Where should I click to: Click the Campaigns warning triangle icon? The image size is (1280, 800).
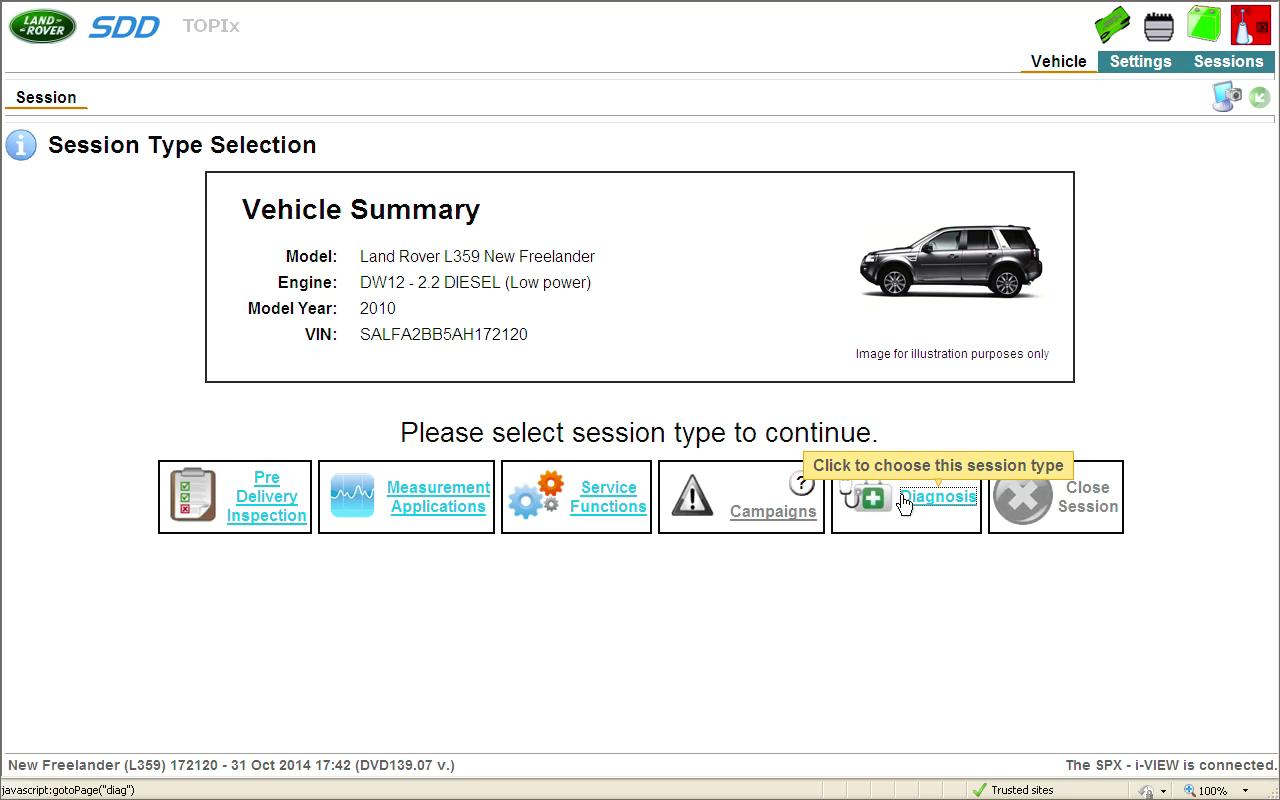click(x=691, y=496)
